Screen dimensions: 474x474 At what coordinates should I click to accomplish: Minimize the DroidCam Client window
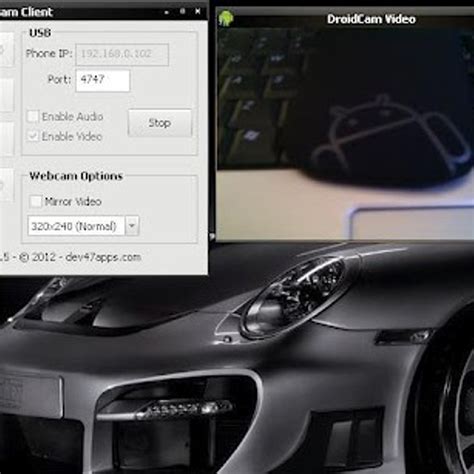point(167,12)
